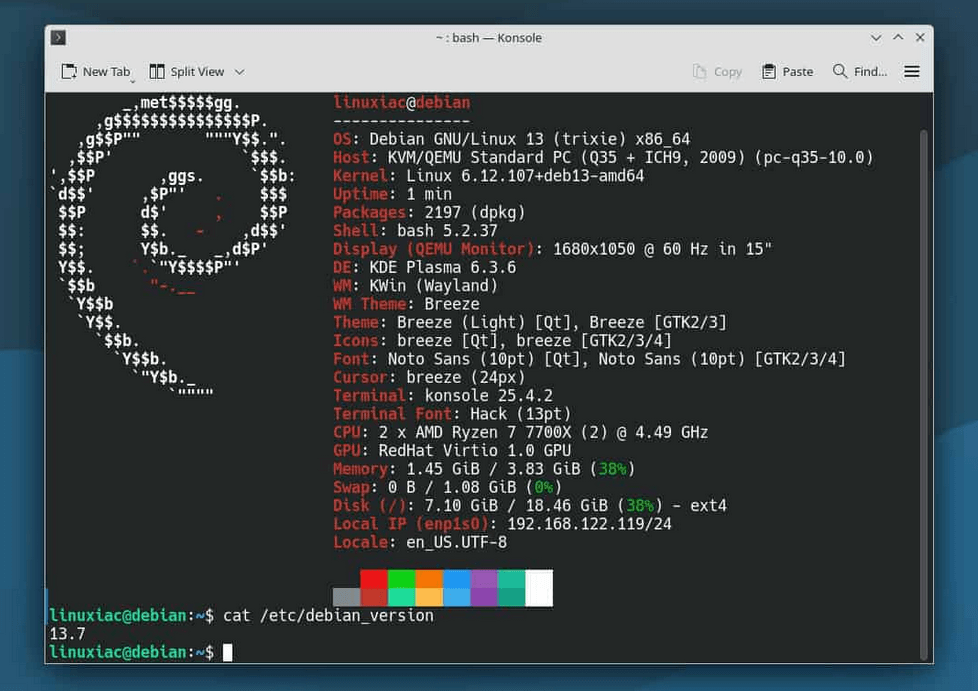Image resolution: width=978 pixels, height=691 pixels.
Task: Click the OS line showing Debian GNU/Linux 13
Action: point(511,139)
